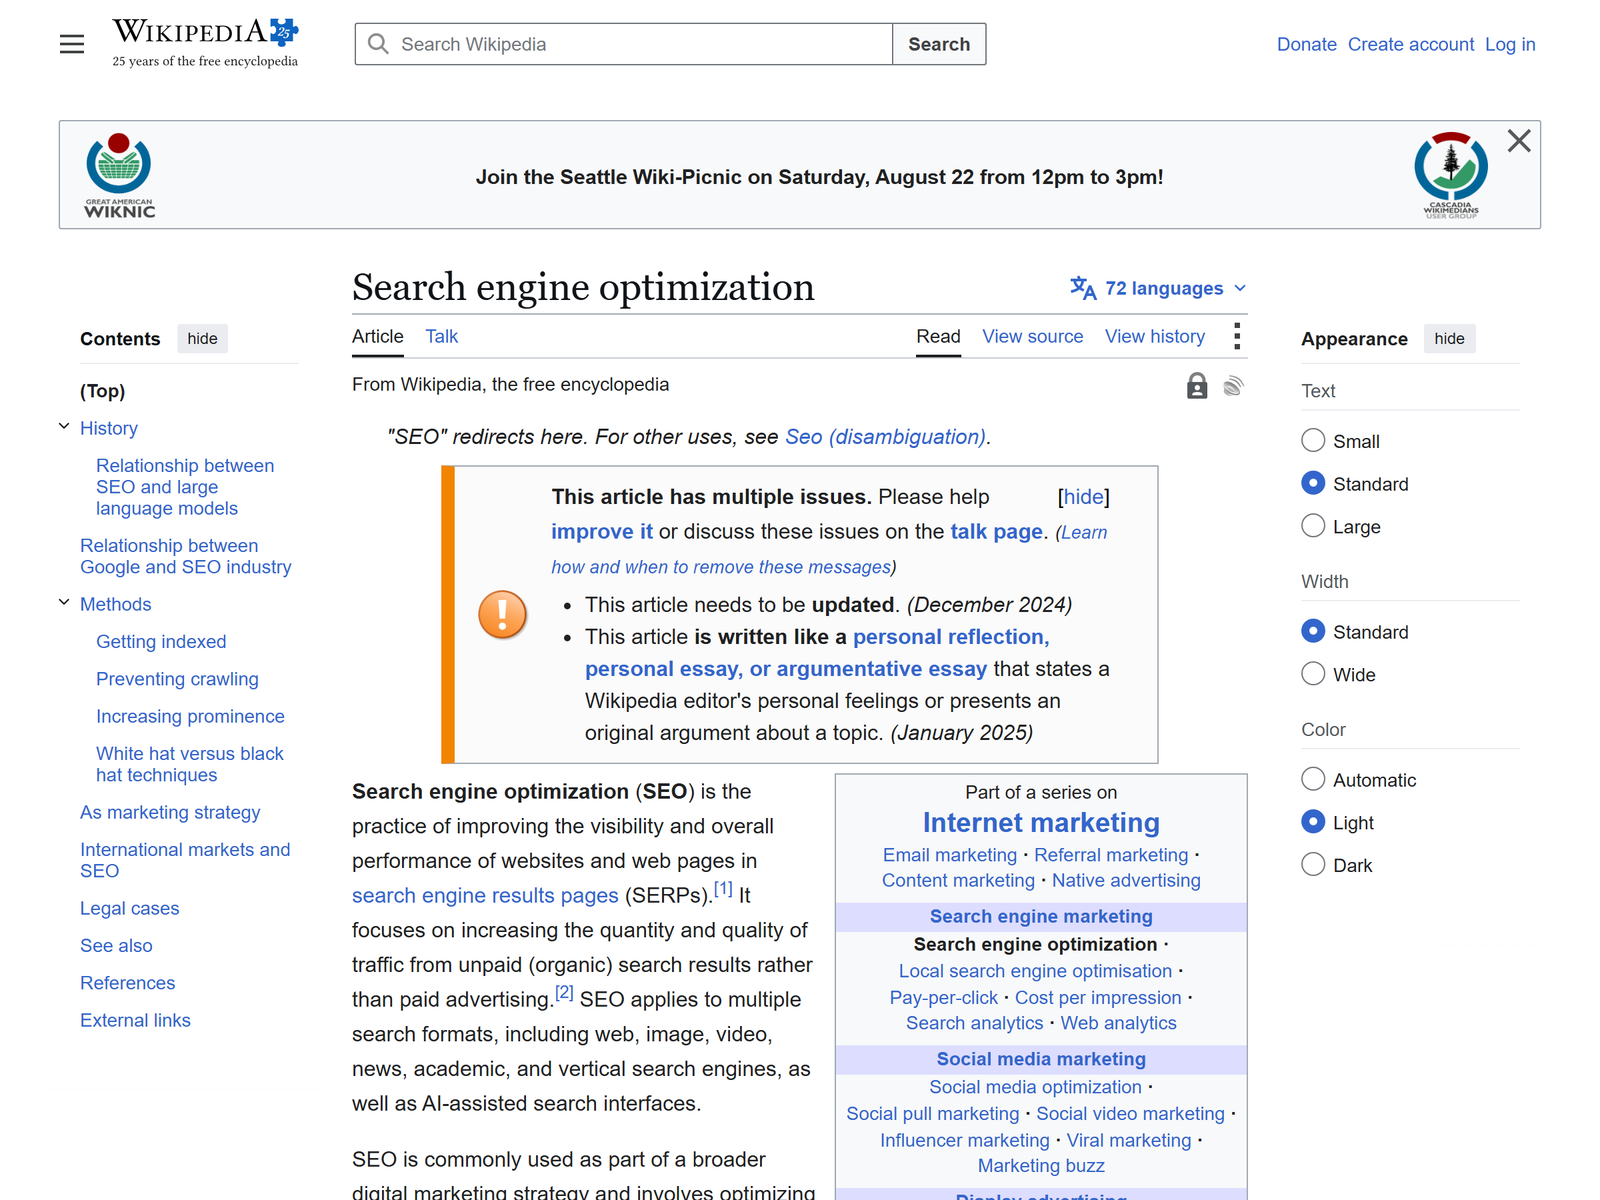Click the Great American Wiknic logo
Viewport: 1600px width, 1200px height.
(x=119, y=175)
